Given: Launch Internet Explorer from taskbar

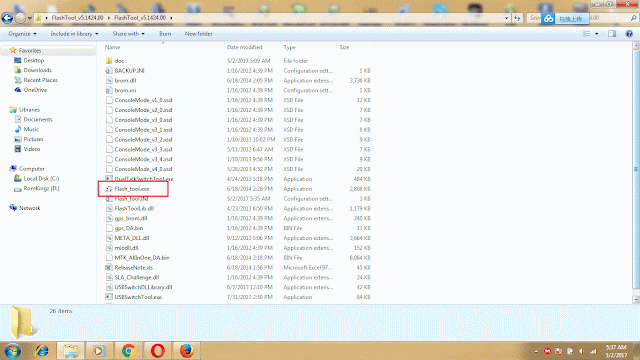Looking at the screenshot, I should (42, 351).
